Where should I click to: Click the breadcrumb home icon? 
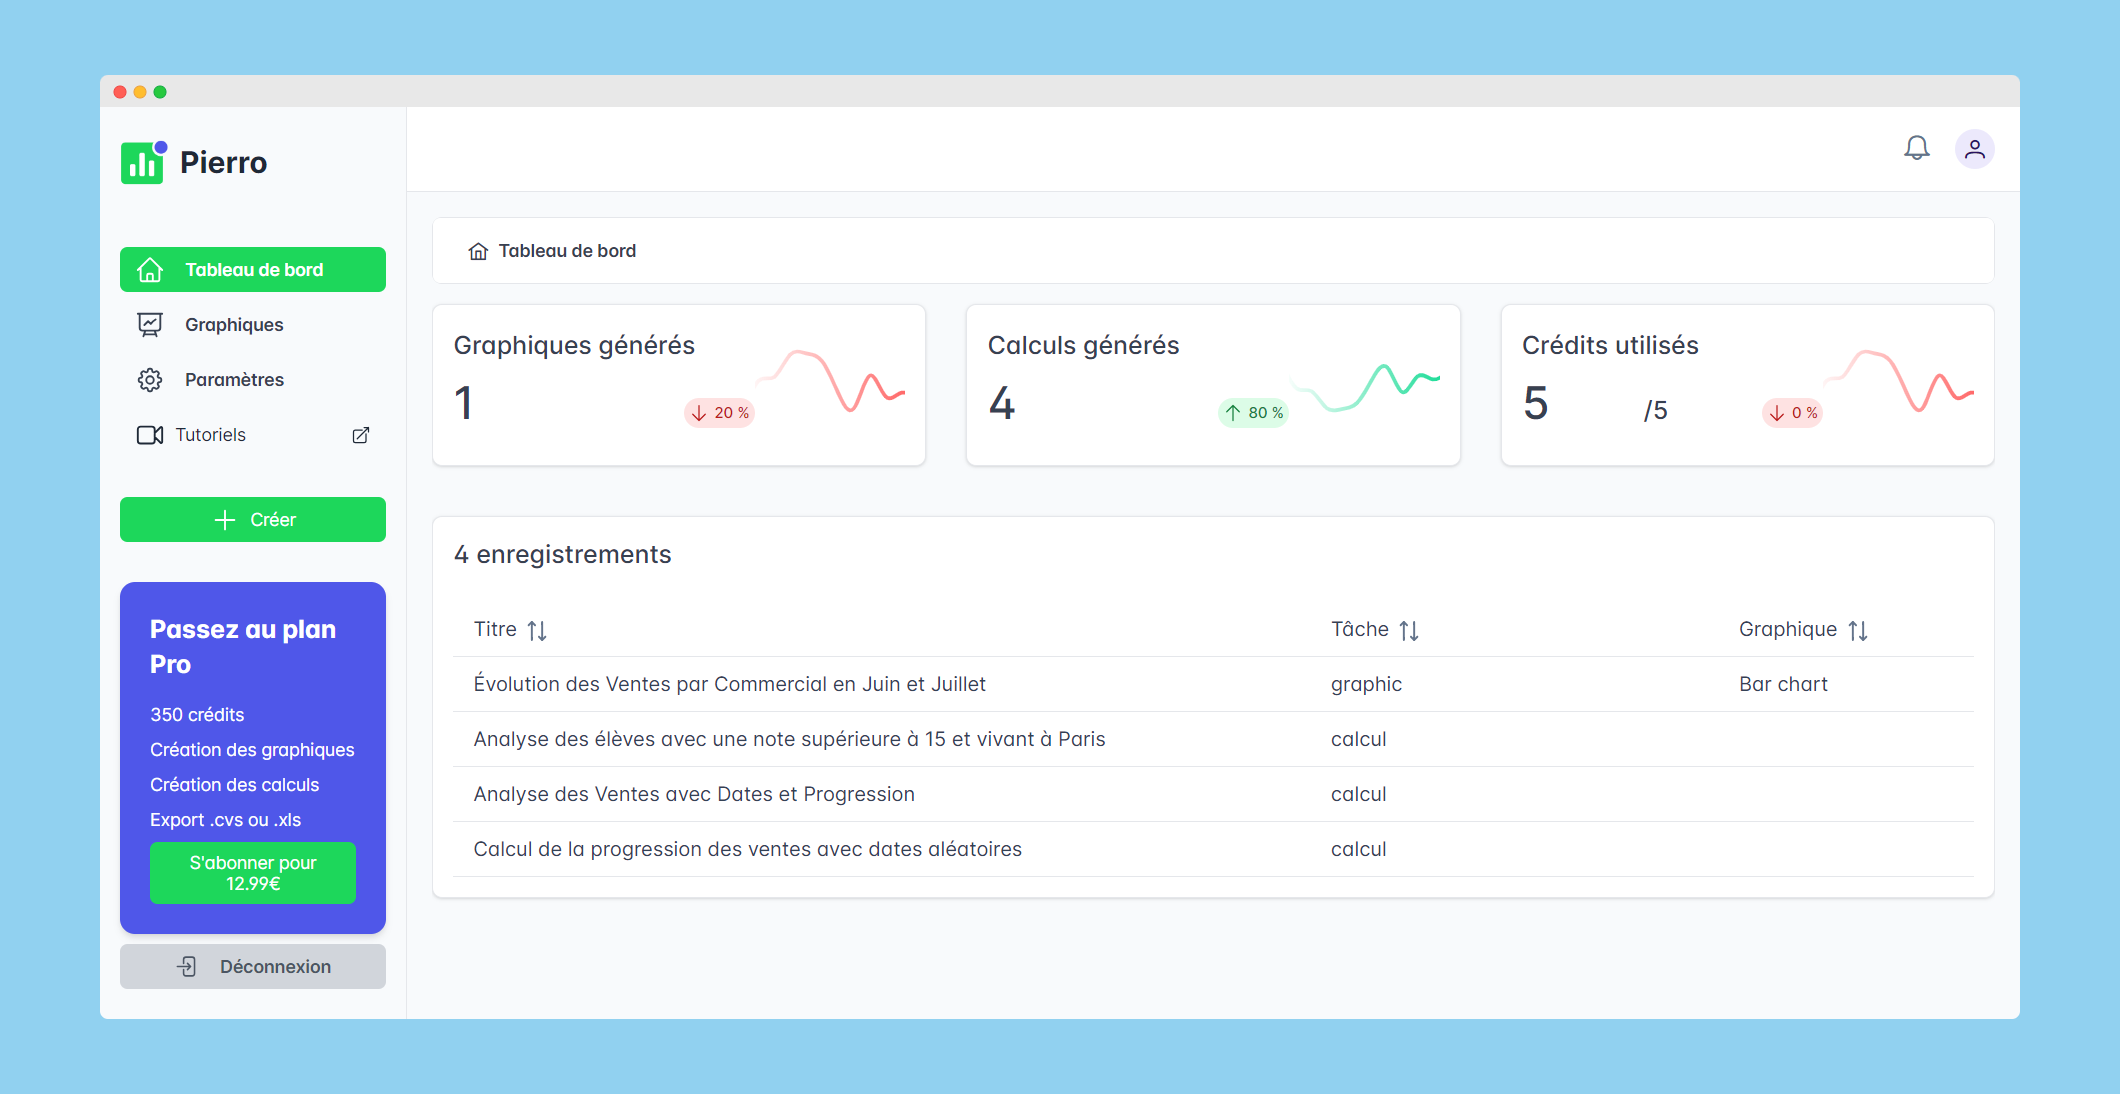tap(478, 251)
